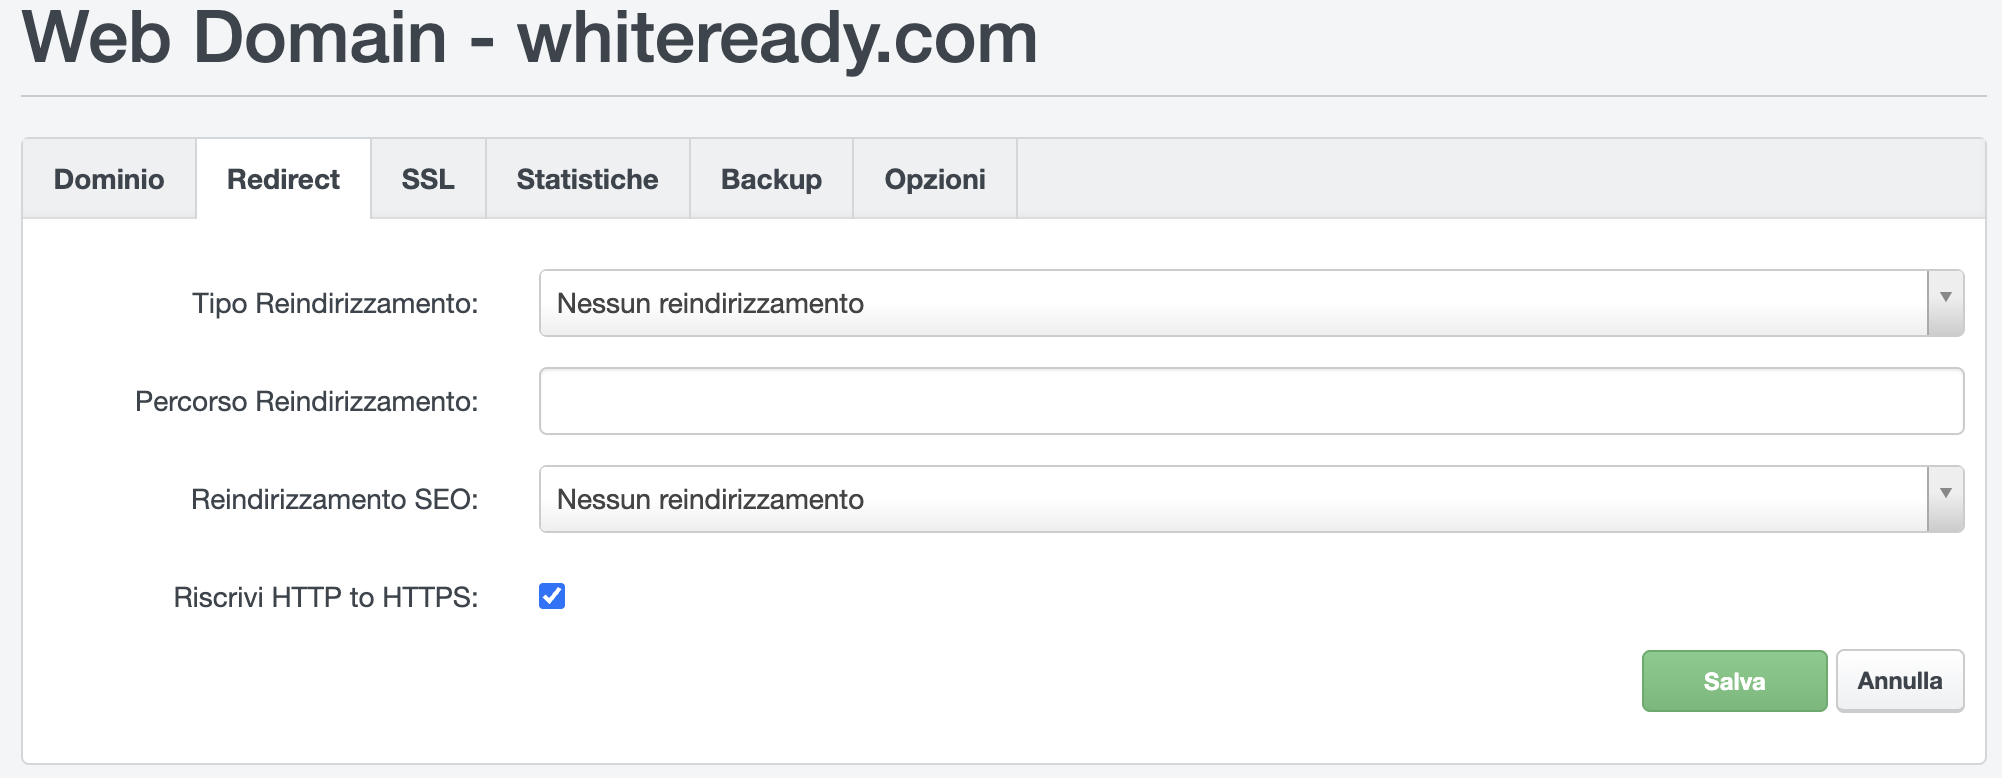The image size is (2002, 778).
Task: Open the Dominio tab
Action: pyautogui.click(x=109, y=179)
